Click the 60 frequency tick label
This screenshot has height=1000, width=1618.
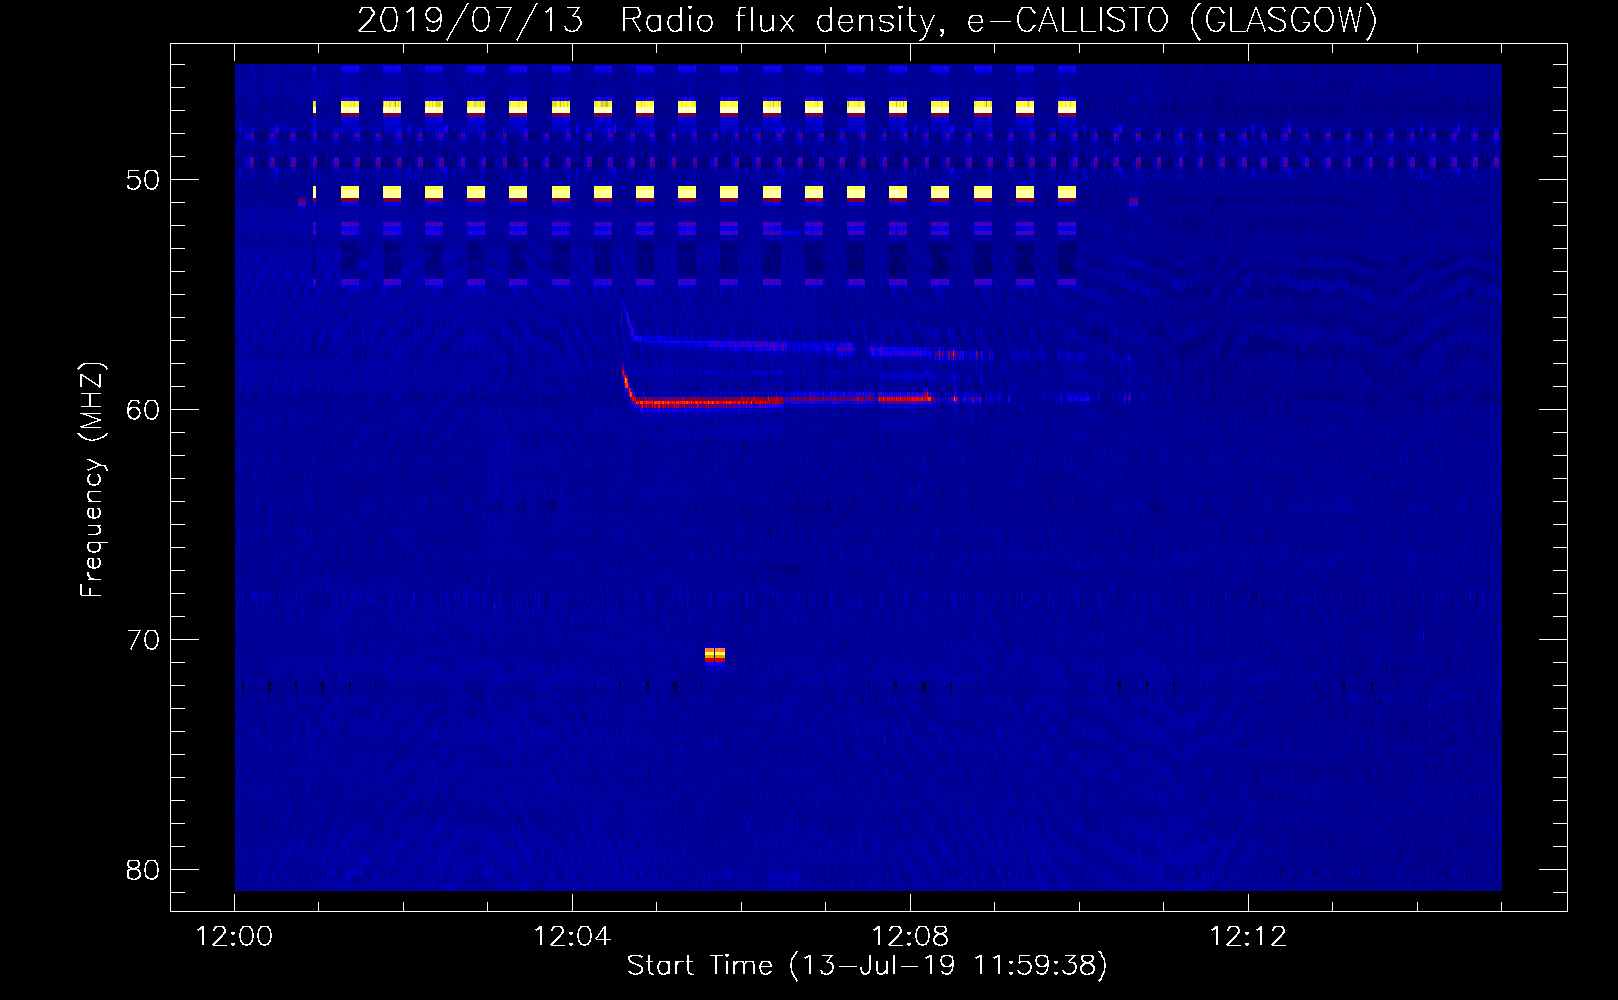click(143, 410)
